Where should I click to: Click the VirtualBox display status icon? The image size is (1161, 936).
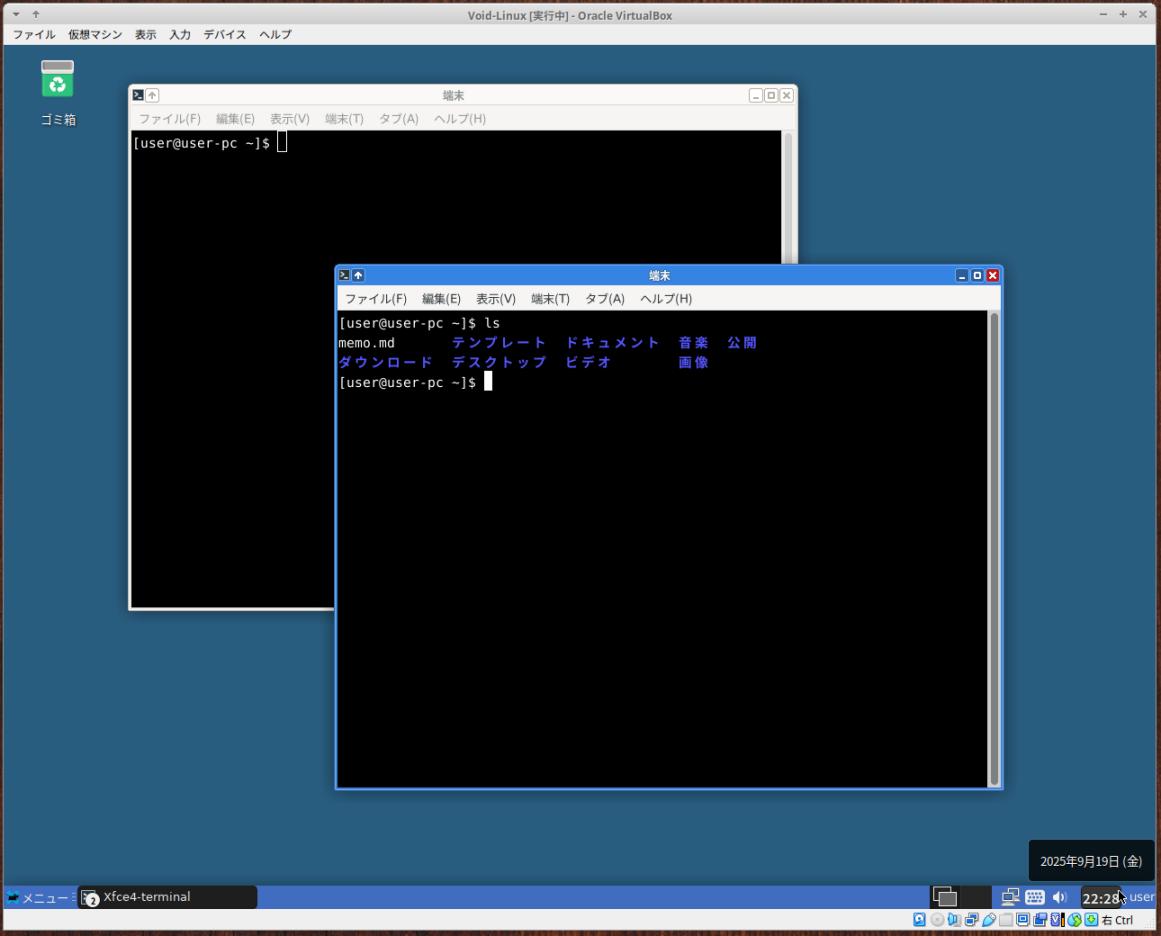pyautogui.click(x=1023, y=920)
